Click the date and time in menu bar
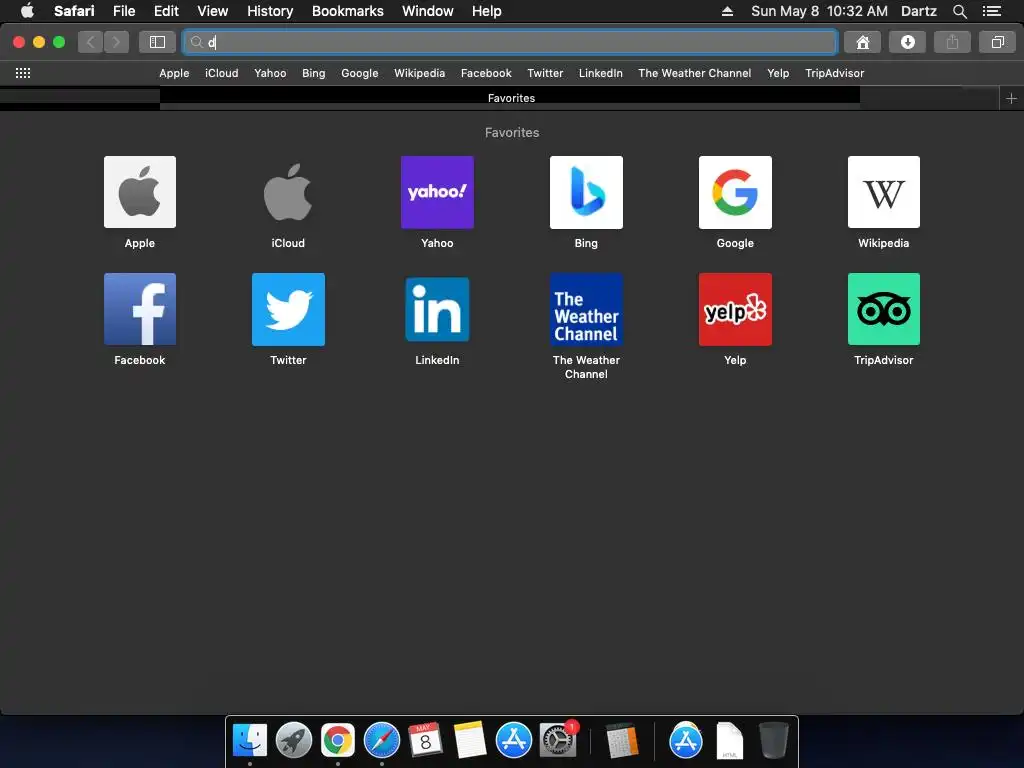The height and width of the screenshot is (768, 1024). [x=819, y=11]
